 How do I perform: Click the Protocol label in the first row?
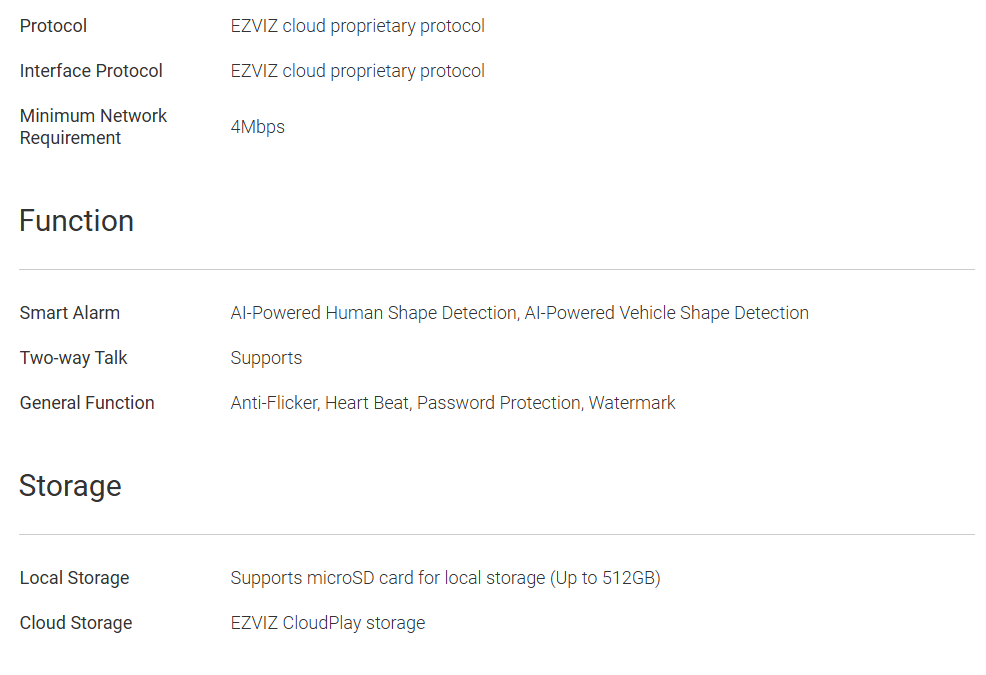tap(53, 26)
